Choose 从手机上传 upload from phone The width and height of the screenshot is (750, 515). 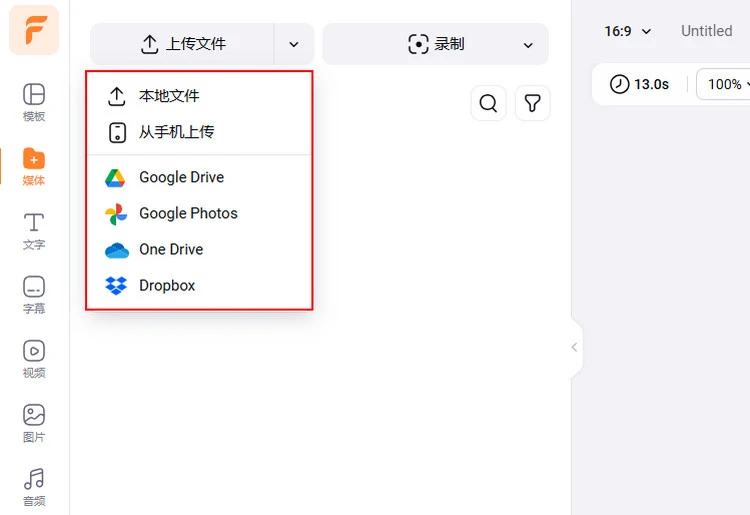(199, 132)
